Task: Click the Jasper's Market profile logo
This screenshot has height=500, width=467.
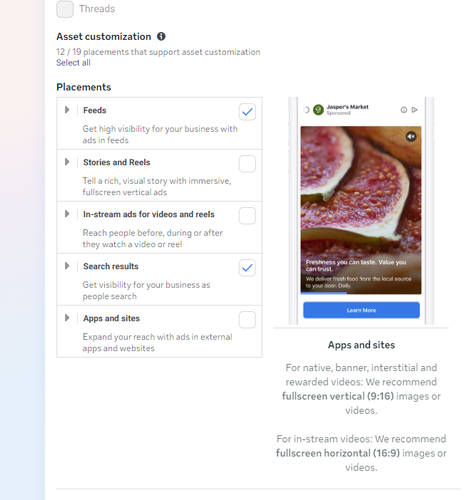Action: [318, 110]
